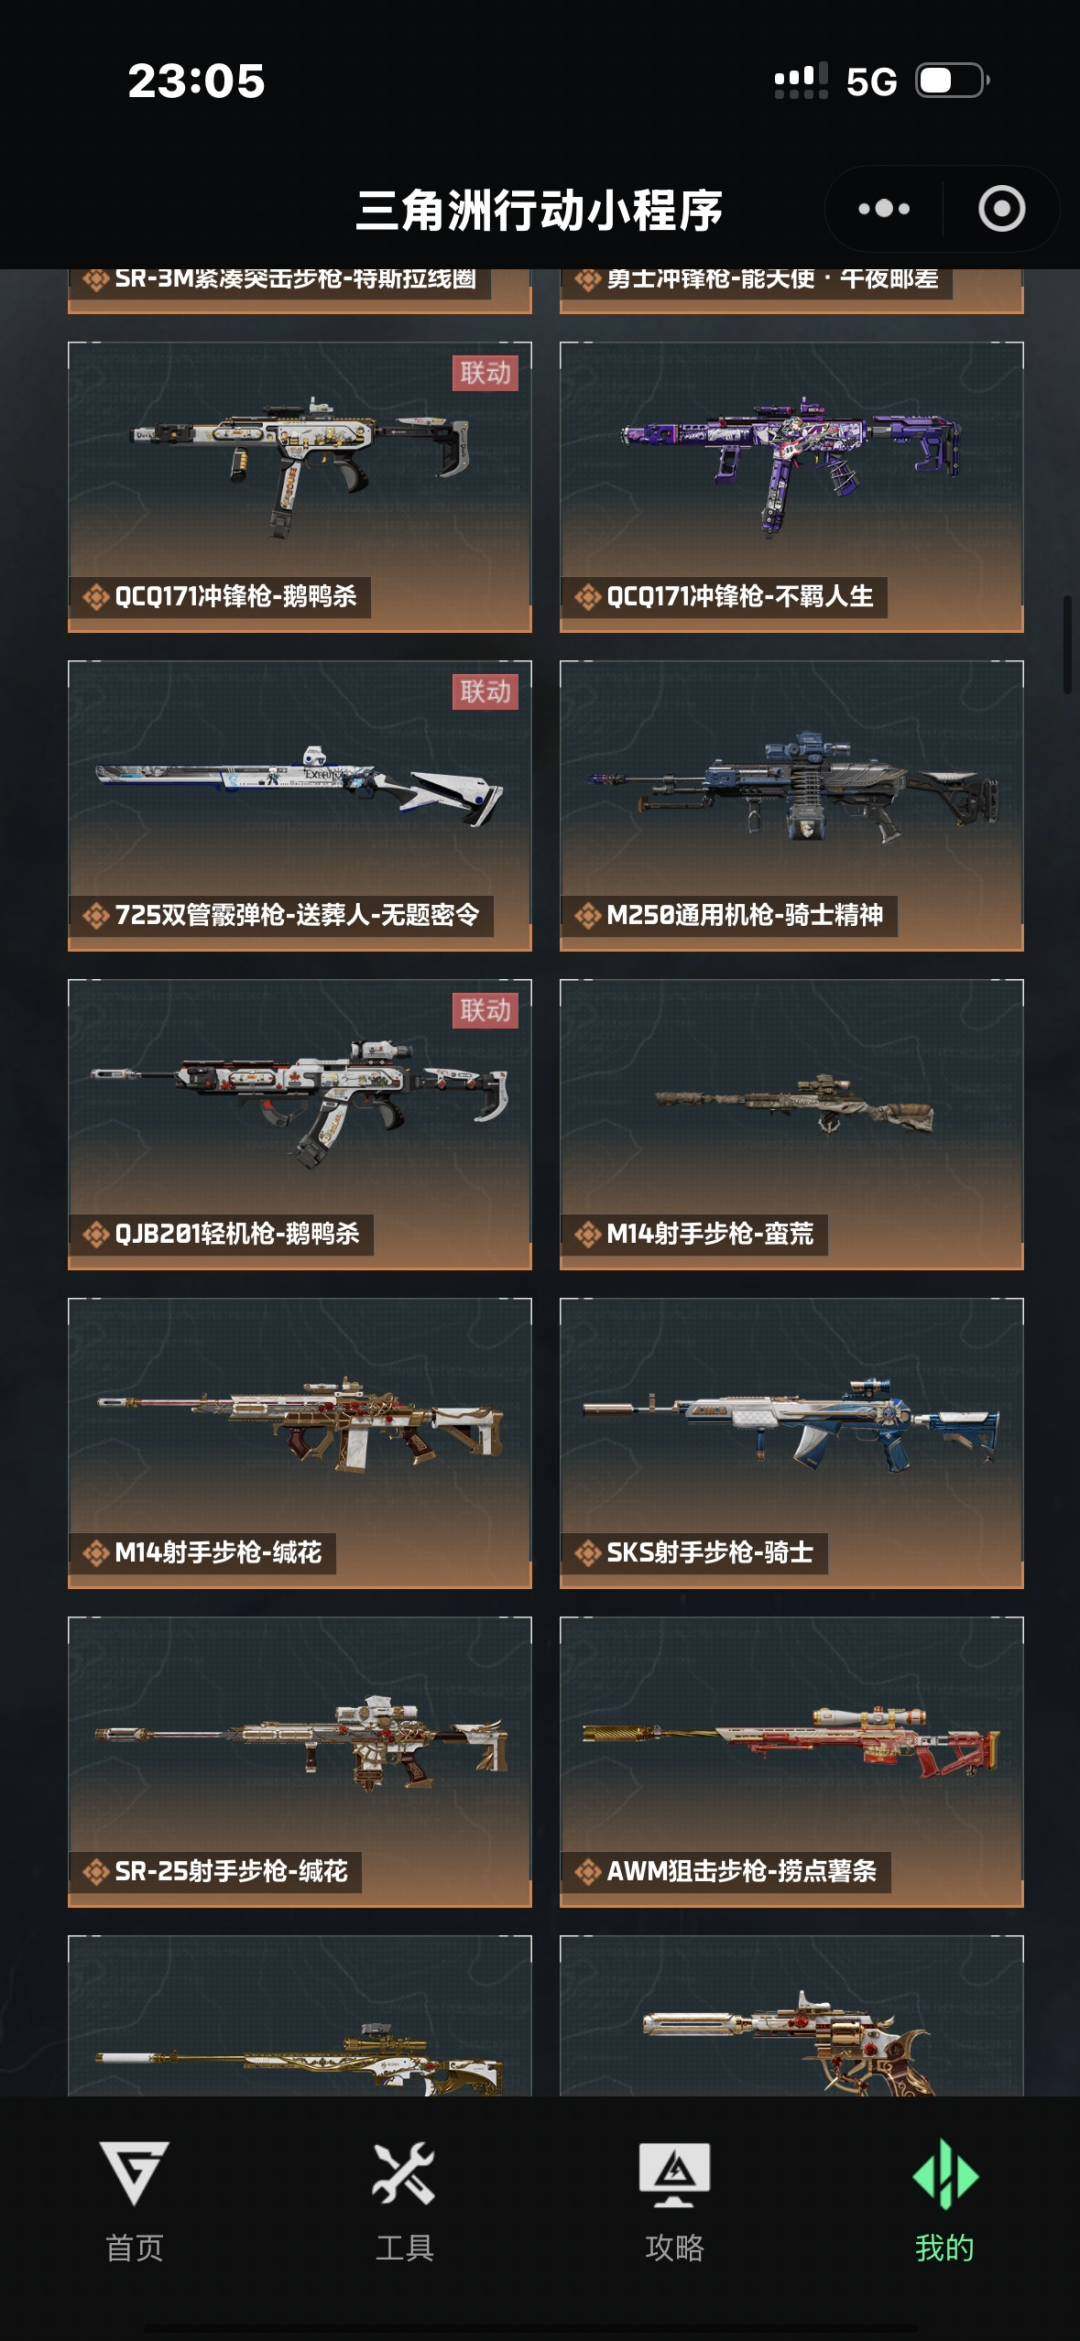
Task: Tap the QJB201轻机枪-鹅鸭杀 skin card
Action: click(300, 1124)
